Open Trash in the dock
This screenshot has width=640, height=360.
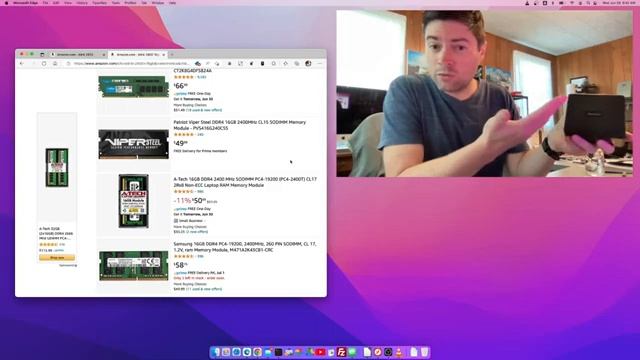coord(424,352)
